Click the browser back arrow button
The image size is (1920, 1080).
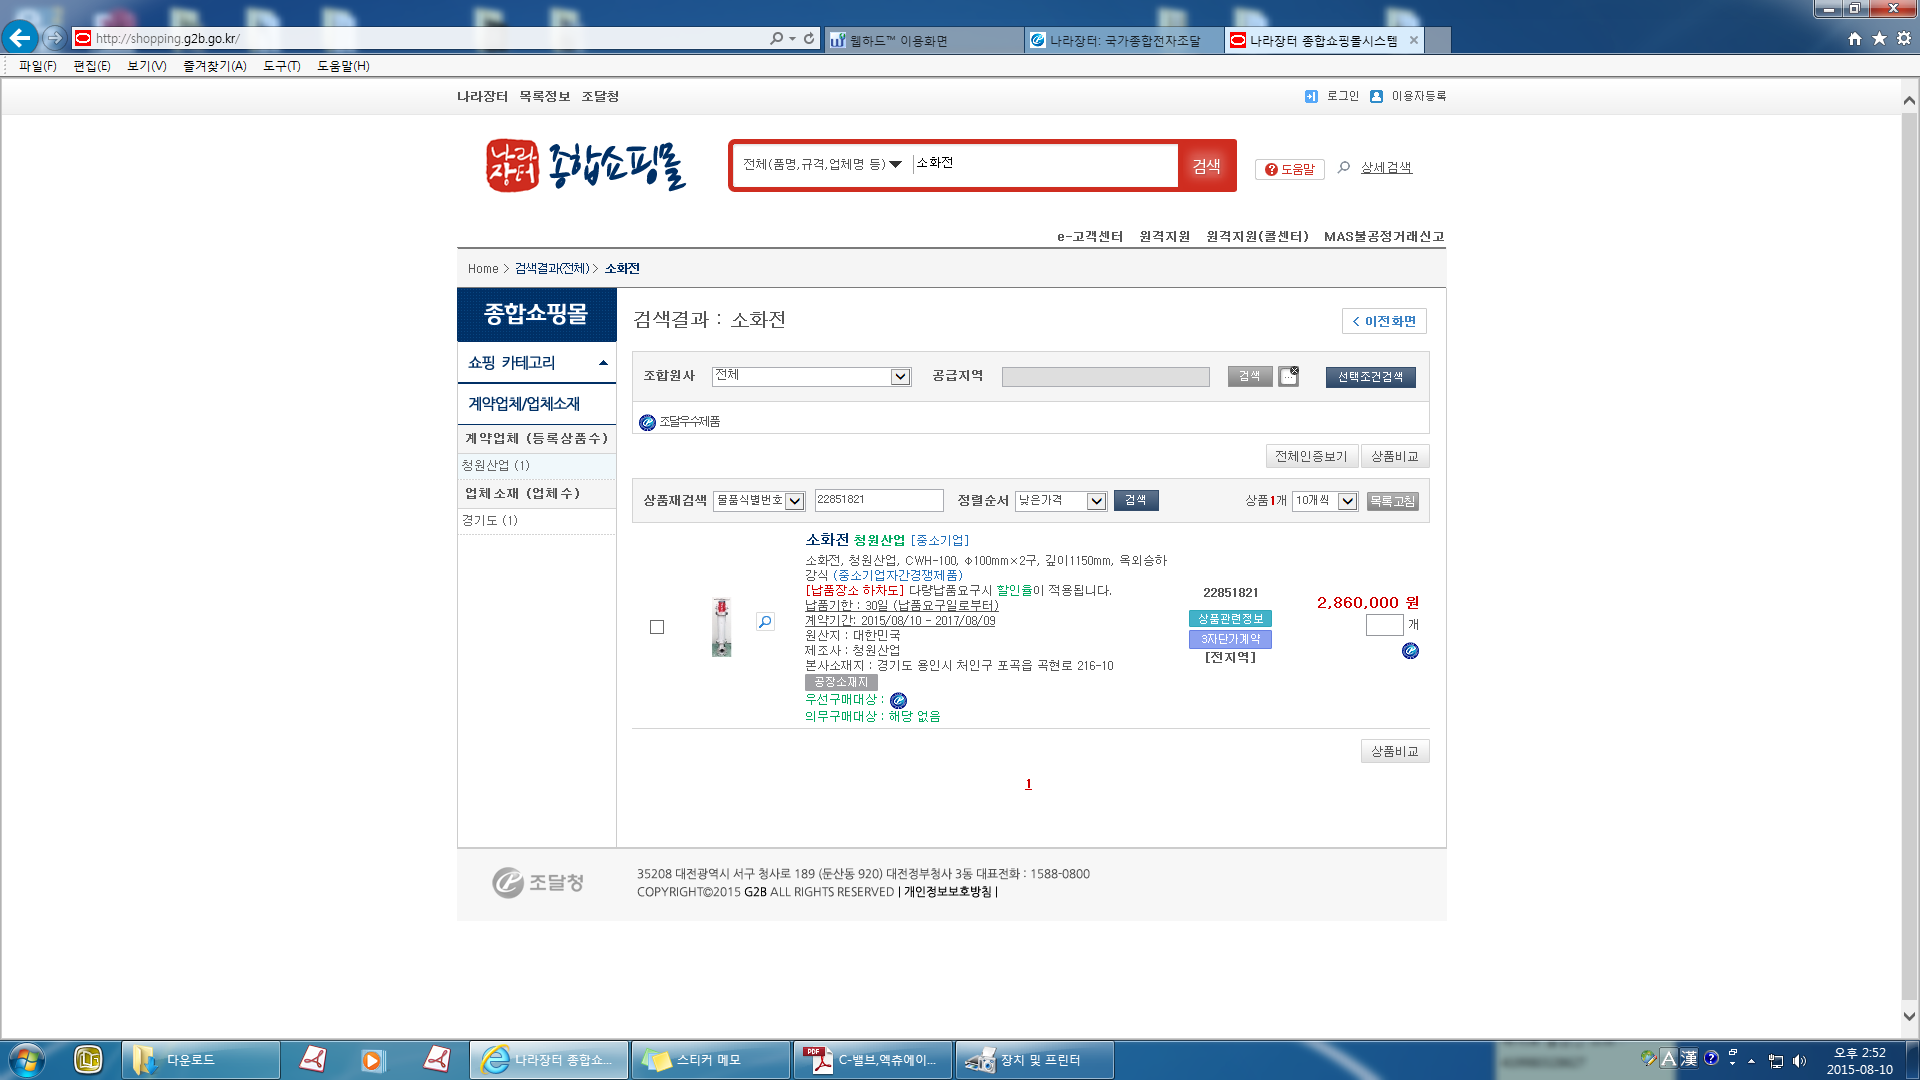point(19,38)
